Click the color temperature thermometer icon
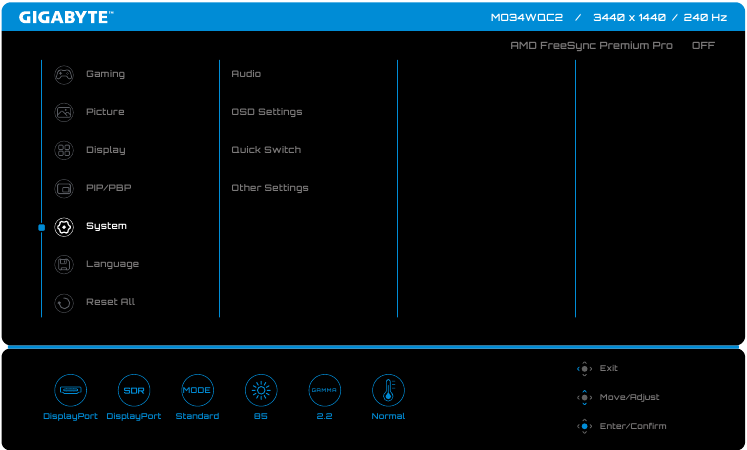Image resolution: width=747 pixels, height=450 pixels. [388, 390]
